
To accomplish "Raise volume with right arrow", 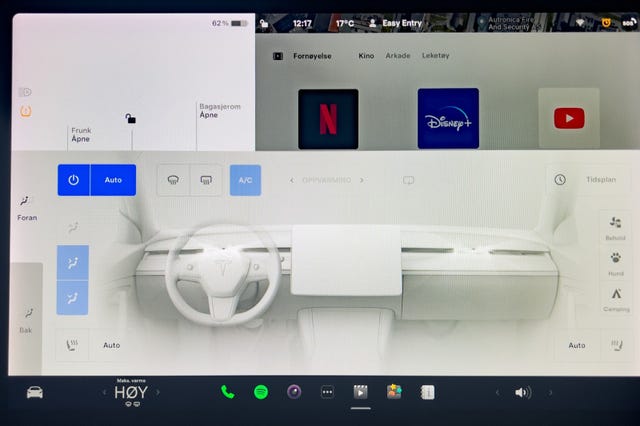I will point(550,393).
